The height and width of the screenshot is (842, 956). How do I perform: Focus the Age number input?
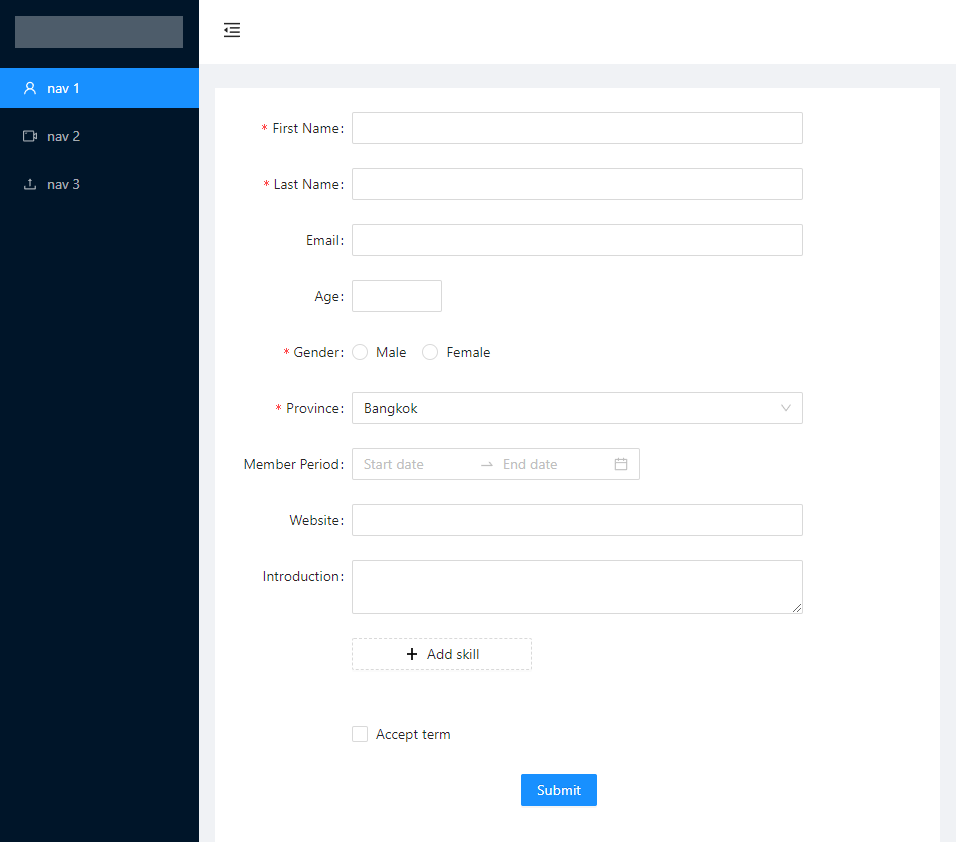[x=396, y=296]
